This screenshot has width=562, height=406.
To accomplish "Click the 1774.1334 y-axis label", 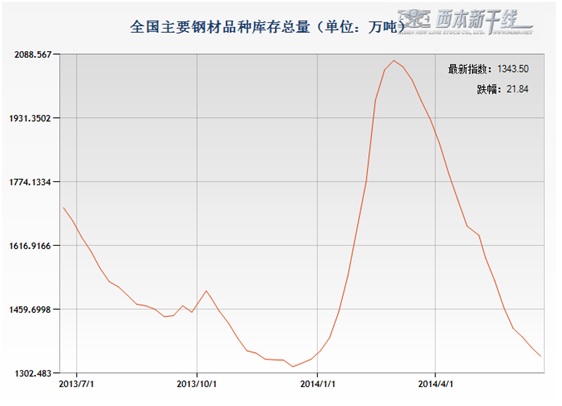I will (x=30, y=182).
